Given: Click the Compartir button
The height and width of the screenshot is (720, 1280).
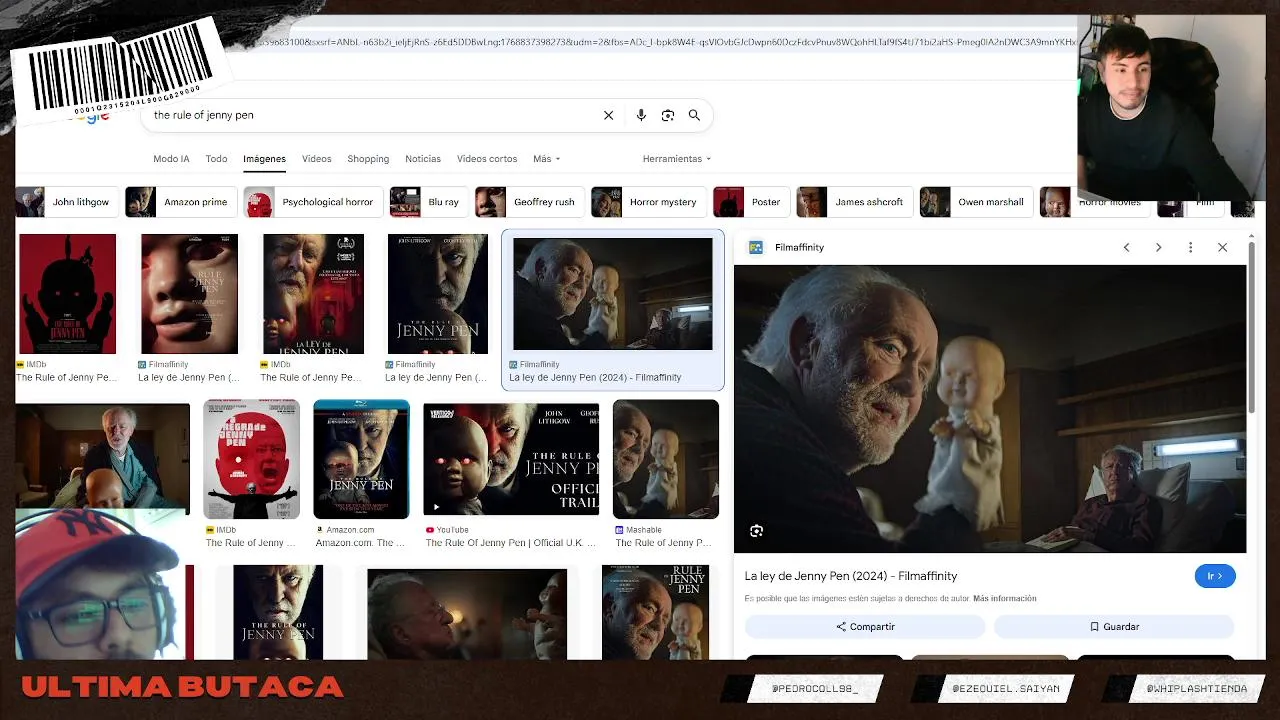Looking at the screenshot, I should pos(865,627).
